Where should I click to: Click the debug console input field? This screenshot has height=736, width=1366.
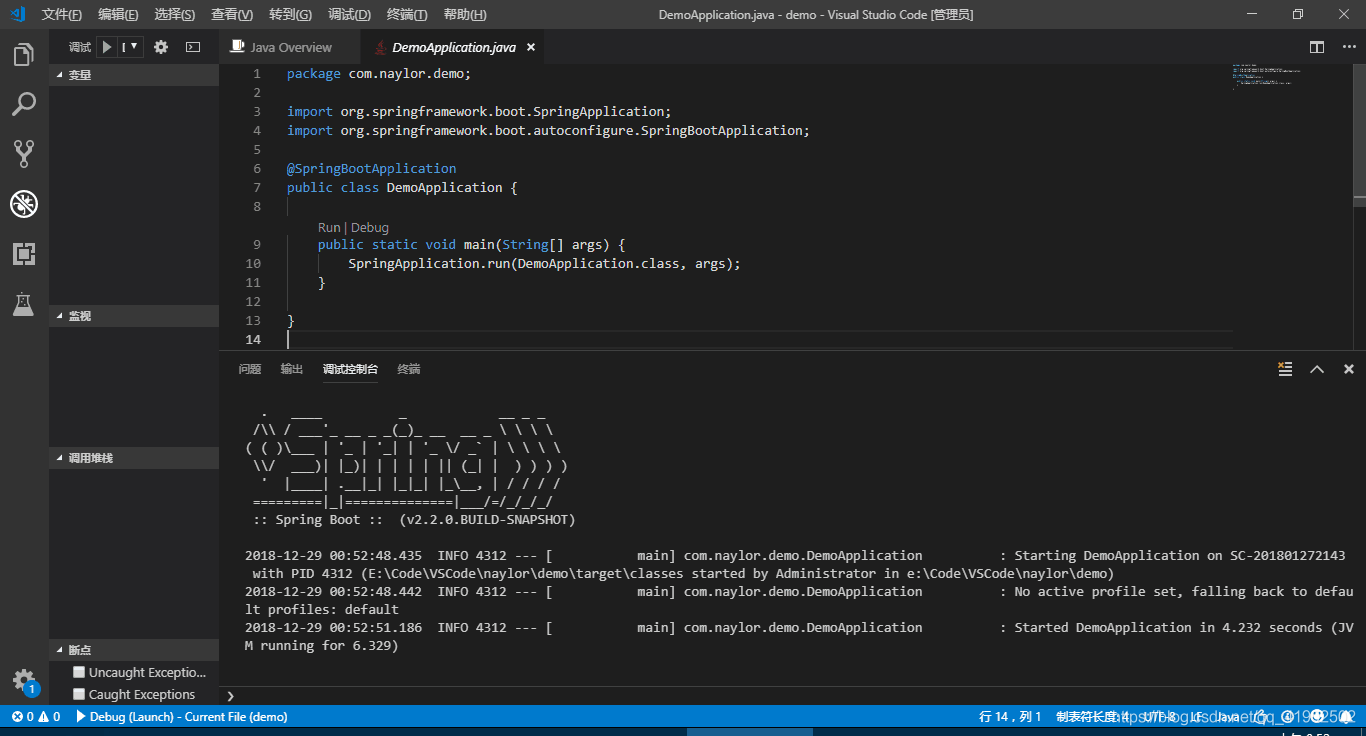[x=793, y=696]
